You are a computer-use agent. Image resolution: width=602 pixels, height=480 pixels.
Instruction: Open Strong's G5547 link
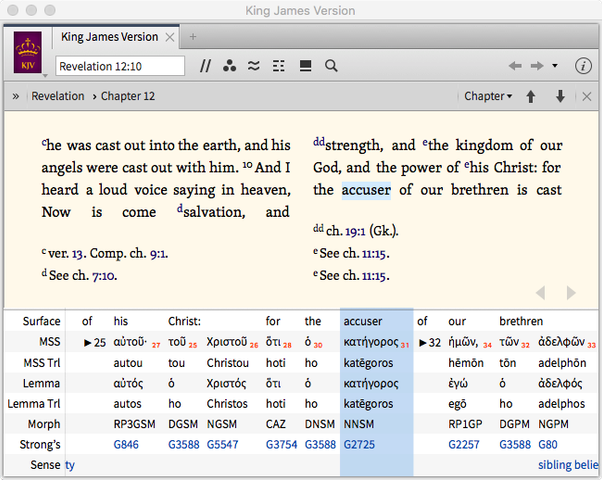pyautogui.click(x=222, y=445)
